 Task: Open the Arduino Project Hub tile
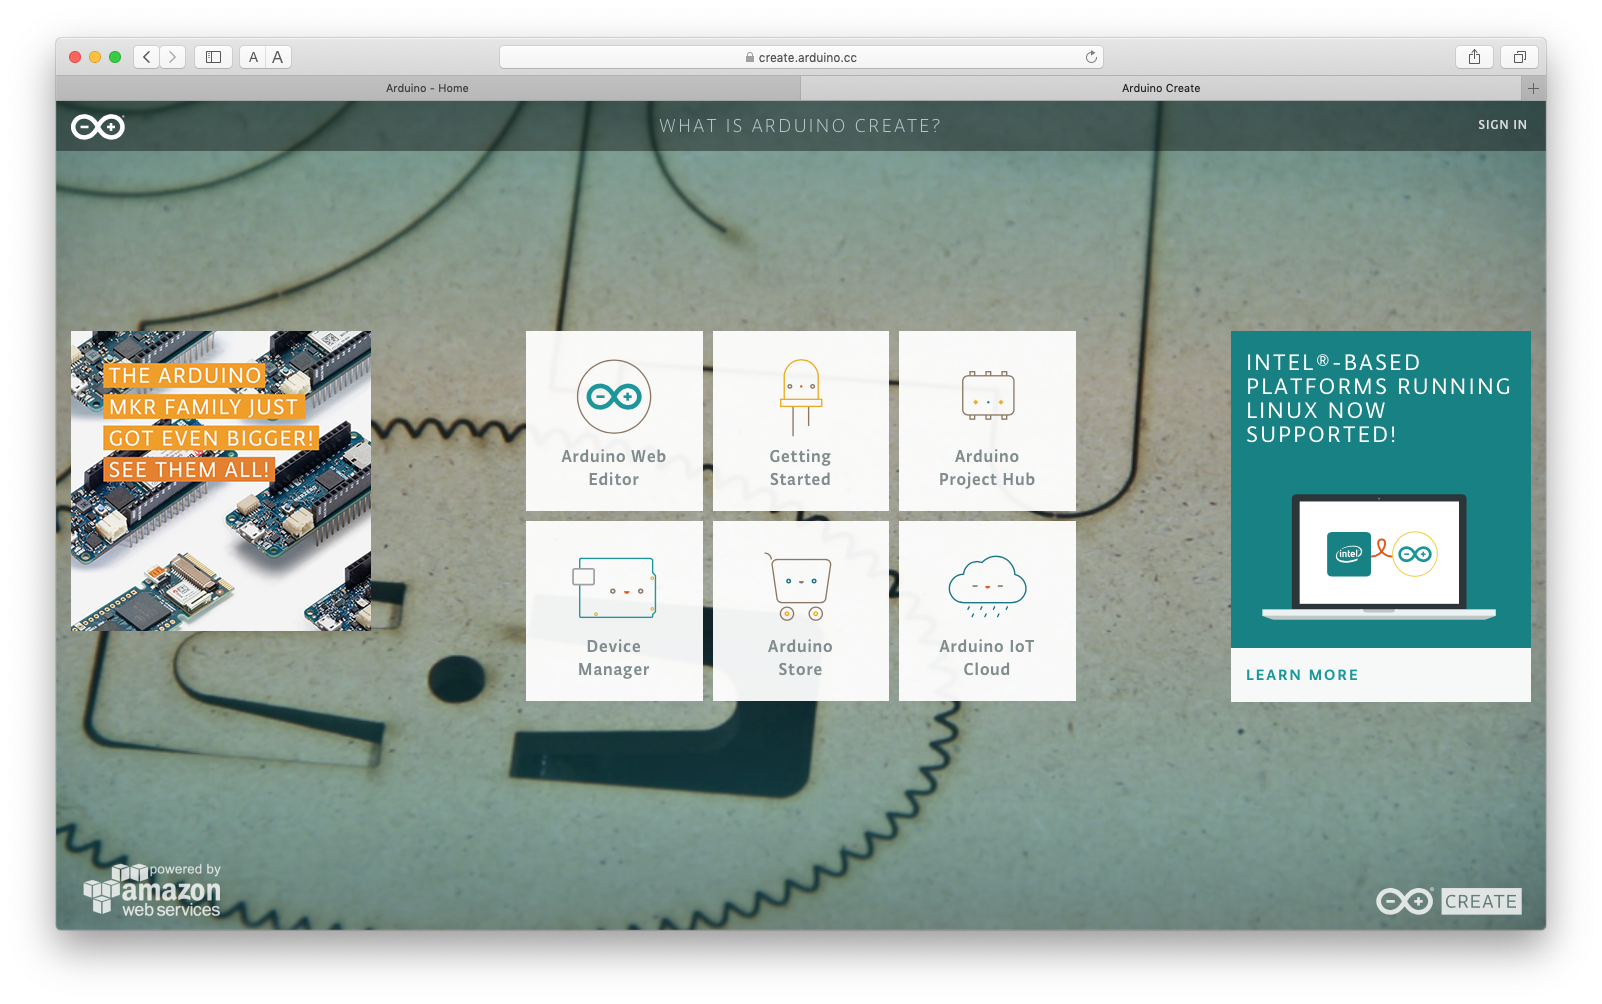click(987, 420)
